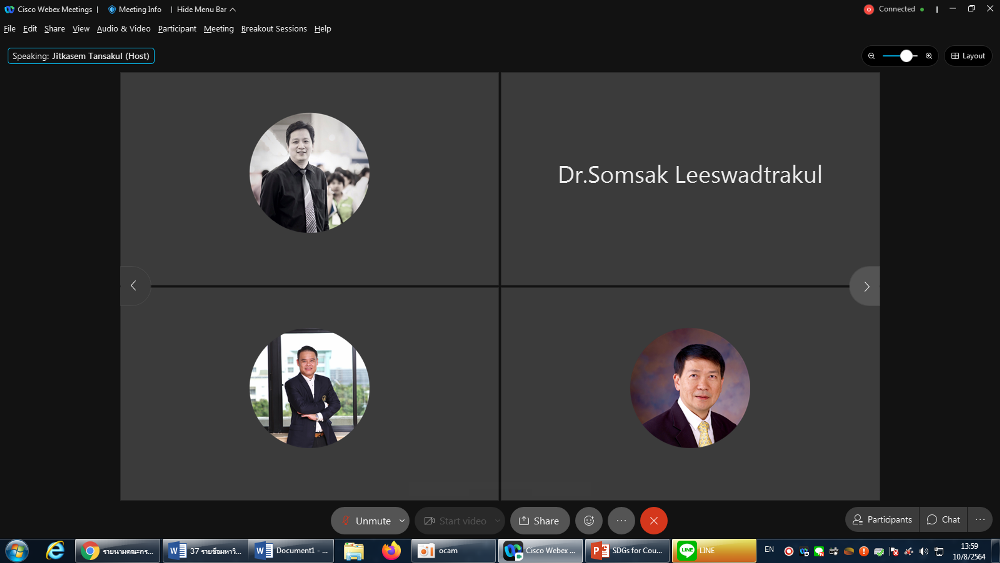Open the more options ellipsis button
Screen dimensions: 1000x563
click(621, 520)
